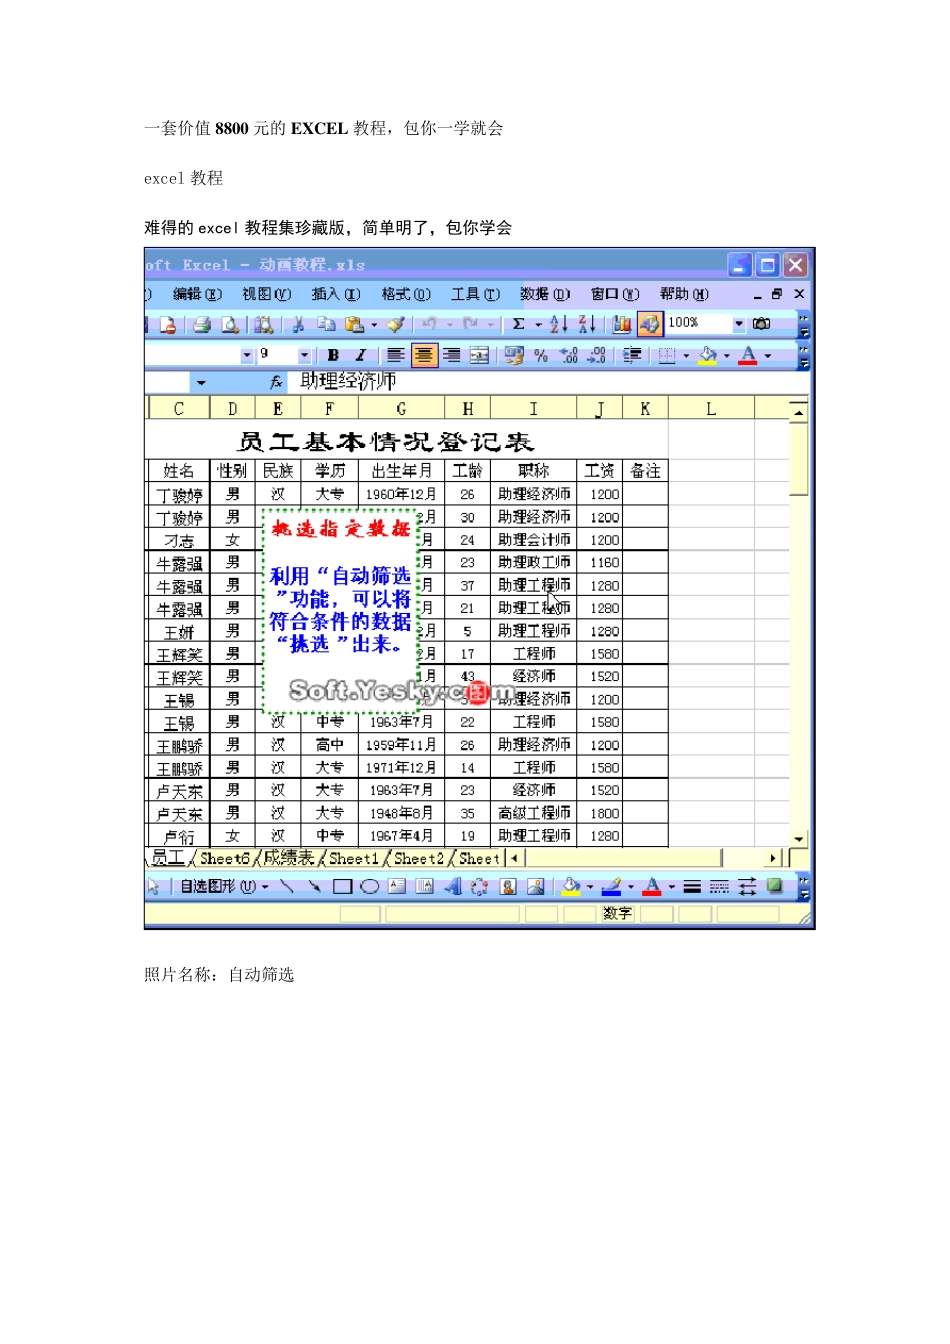
Task: Click the Cut scissors icon
Action: tap(298, 324)
